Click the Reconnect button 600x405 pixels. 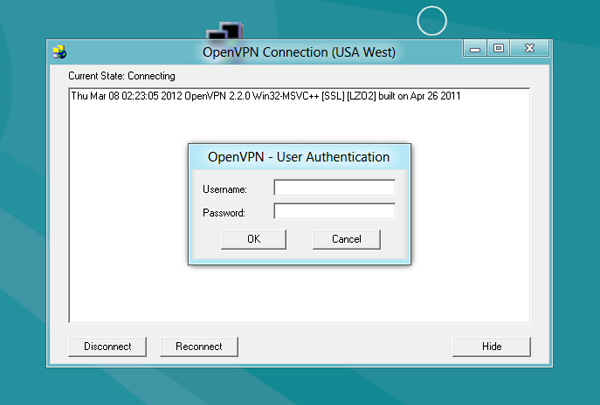coord(199,346)
